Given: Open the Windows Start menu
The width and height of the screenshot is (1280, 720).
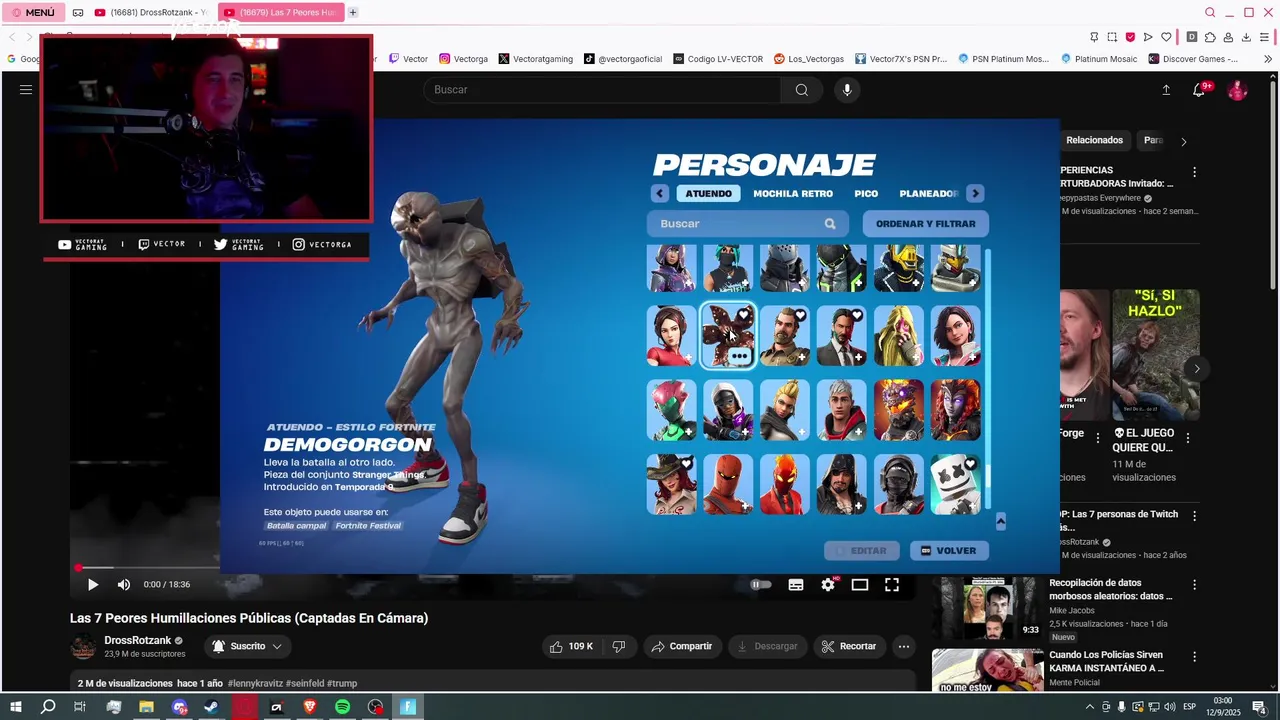Looking at the screenshot, I should (16, 707).
